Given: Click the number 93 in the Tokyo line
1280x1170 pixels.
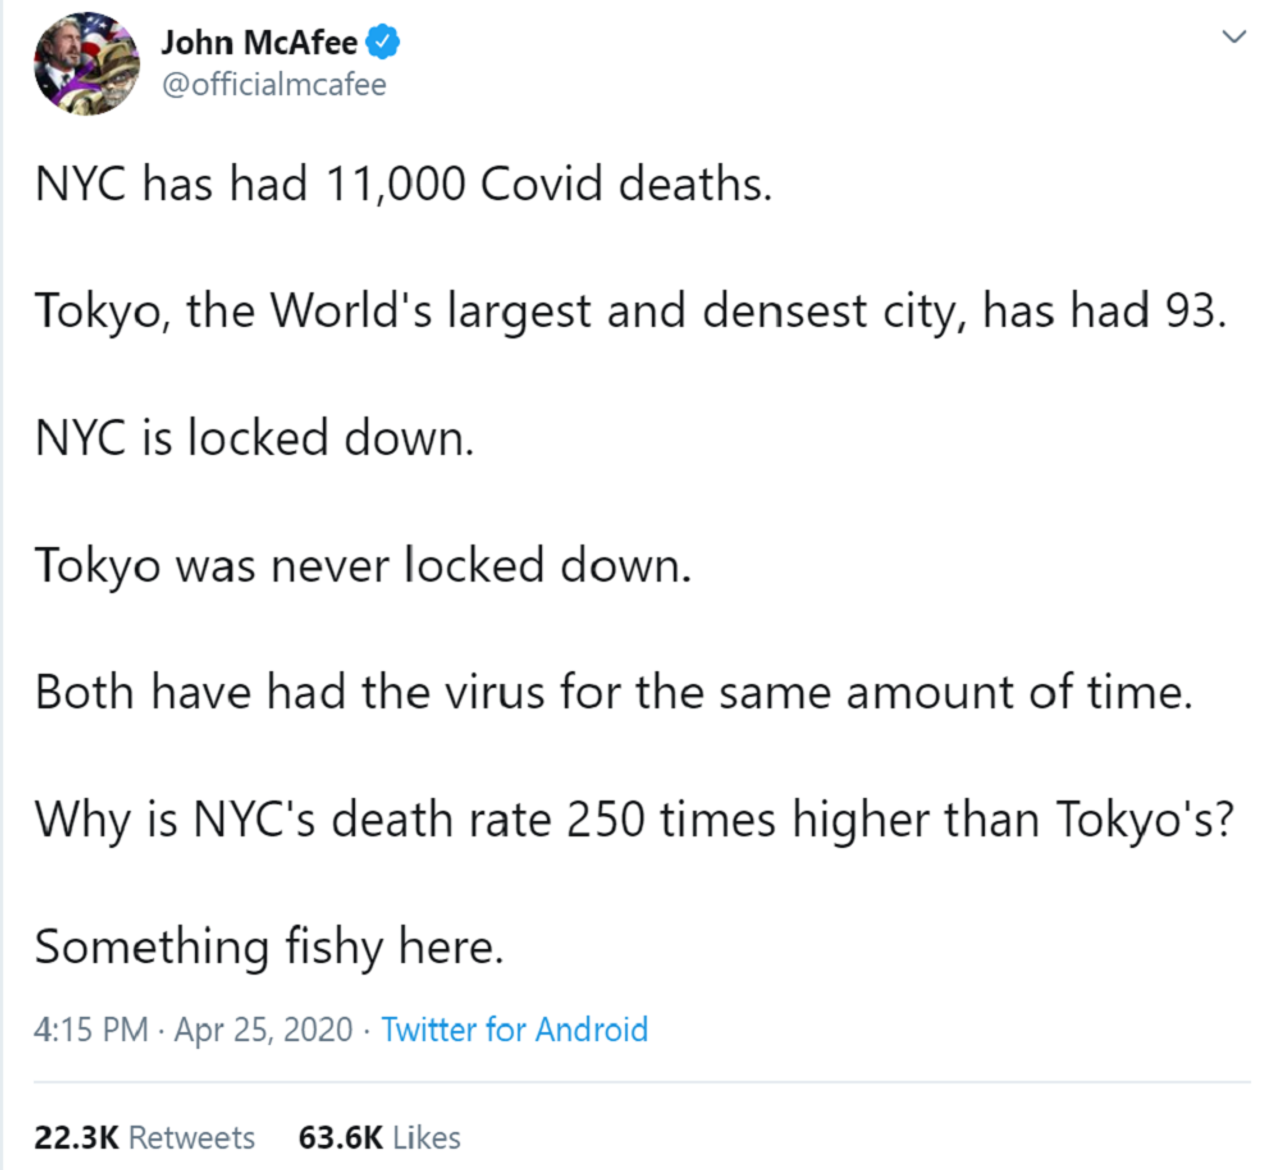Looking at the screenshot, I should pos(1196,311).
